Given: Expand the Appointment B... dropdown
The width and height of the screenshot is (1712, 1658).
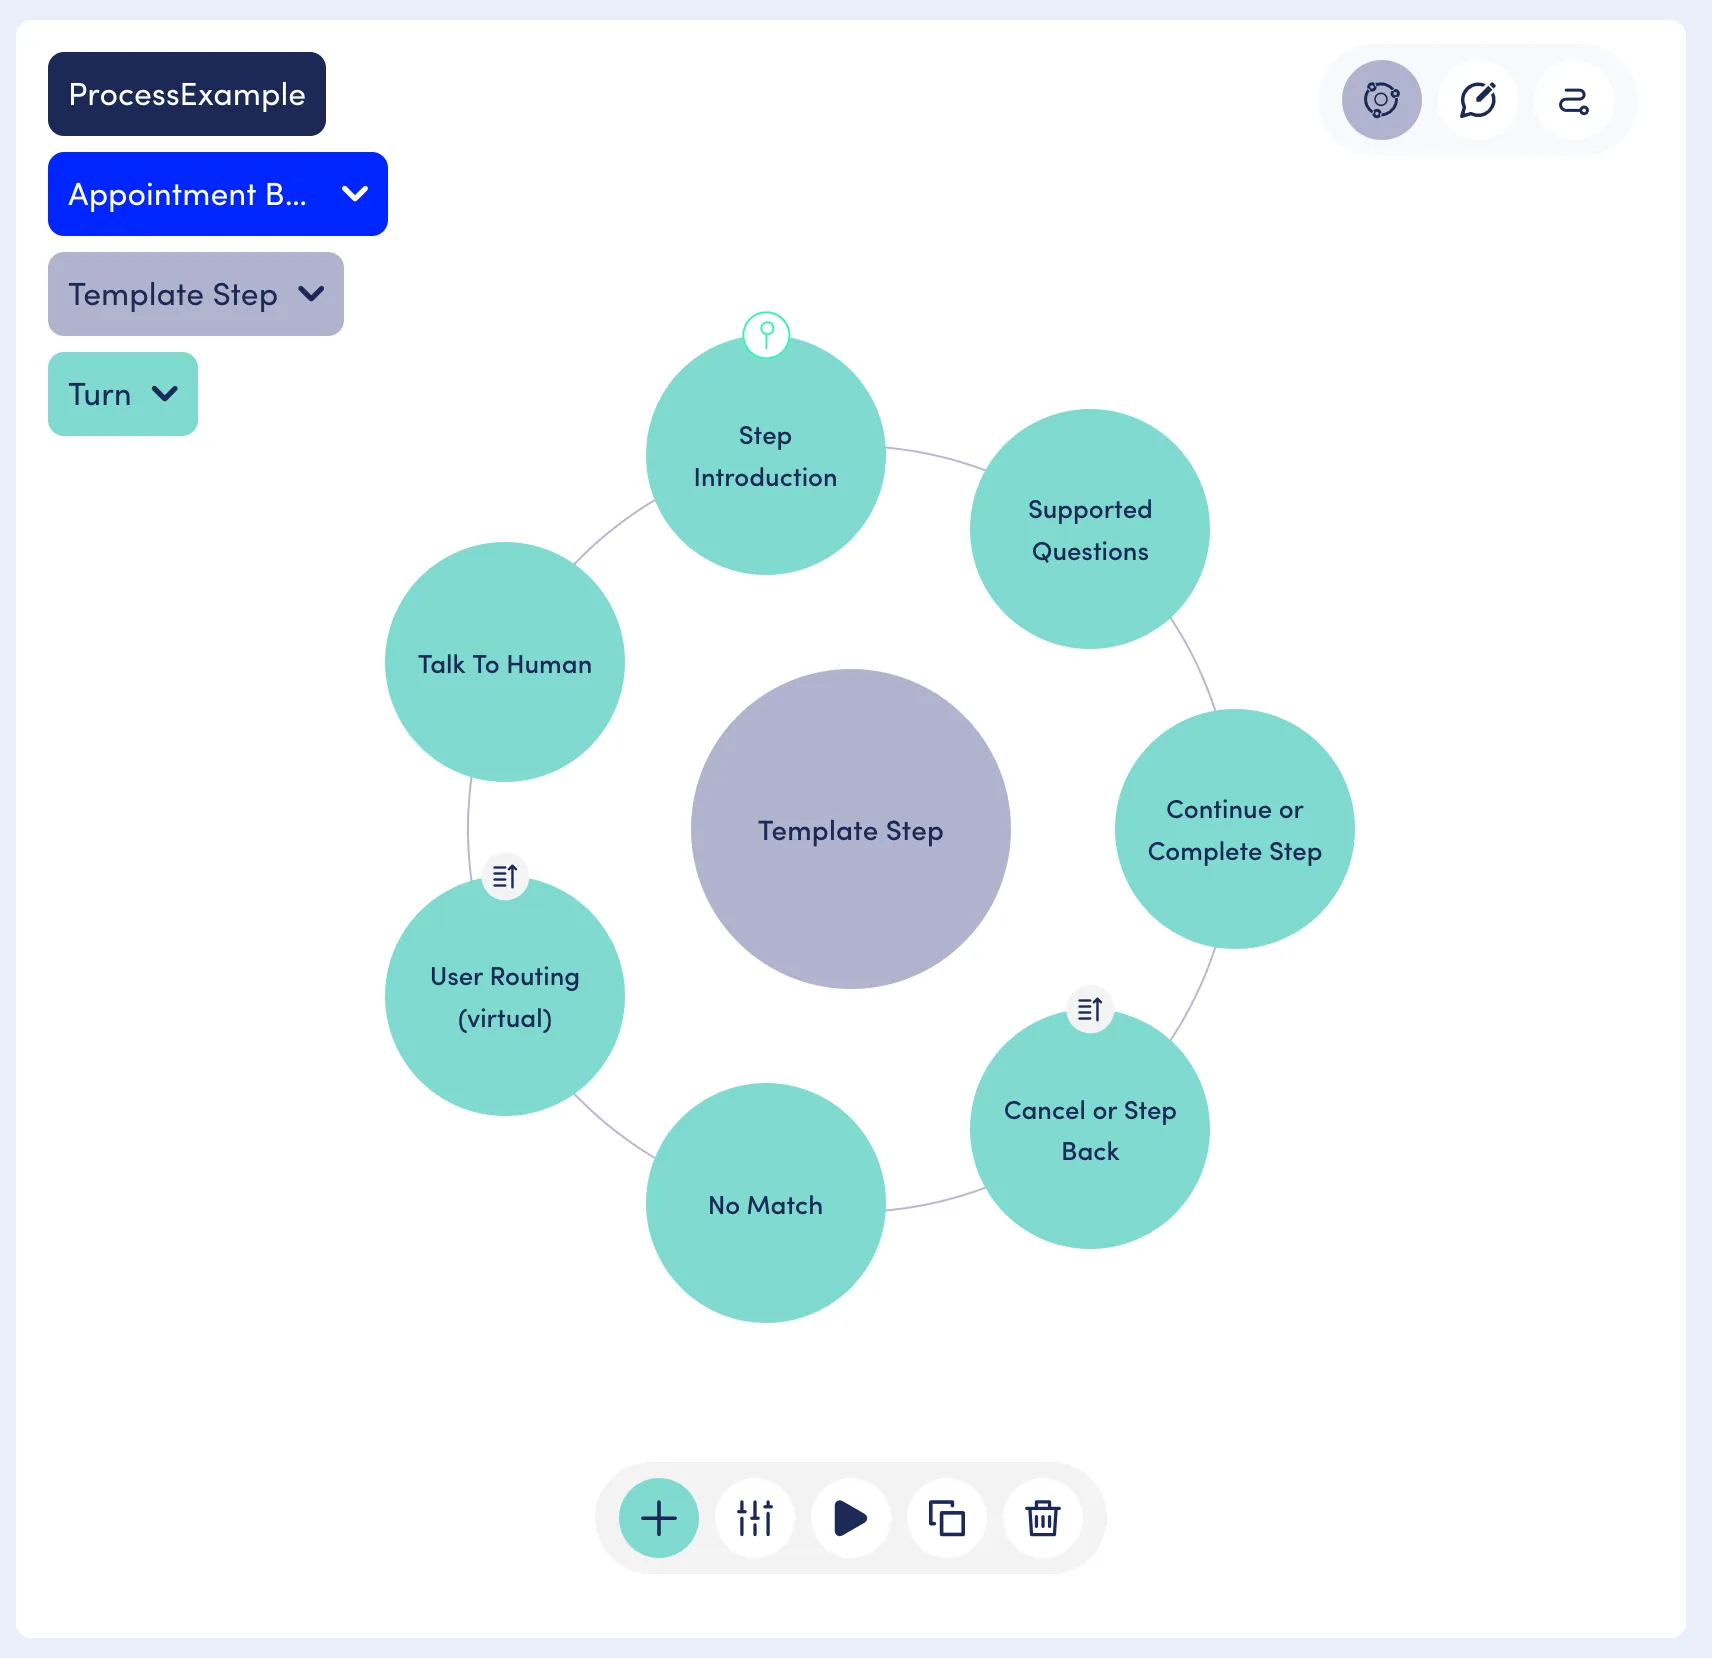Looking at the screenshot, I should (218, 194).
